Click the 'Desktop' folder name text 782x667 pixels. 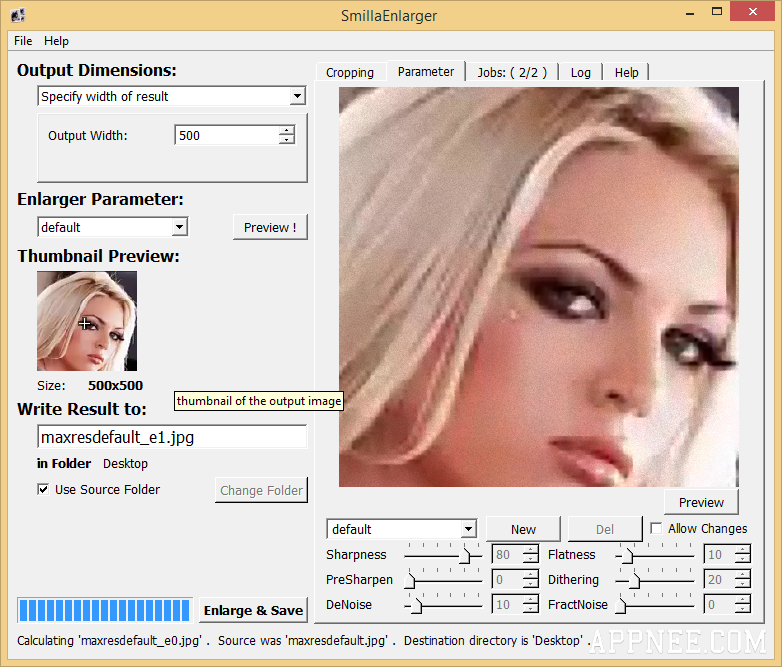tap(125, 463)
